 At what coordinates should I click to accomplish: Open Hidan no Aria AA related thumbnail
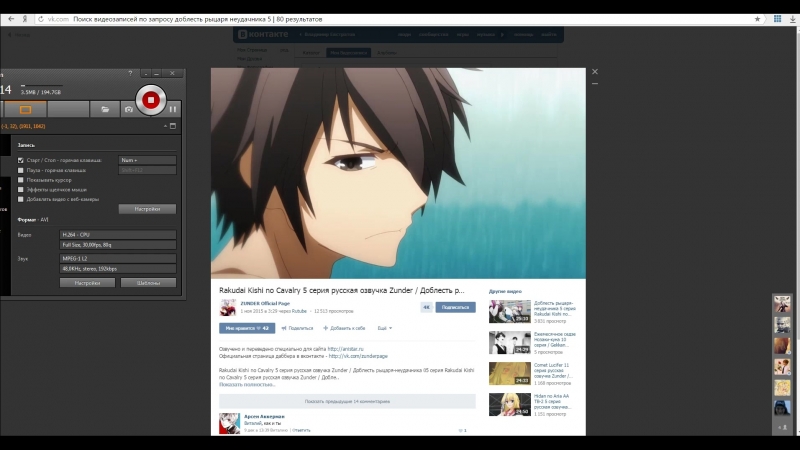click(510, 405)
